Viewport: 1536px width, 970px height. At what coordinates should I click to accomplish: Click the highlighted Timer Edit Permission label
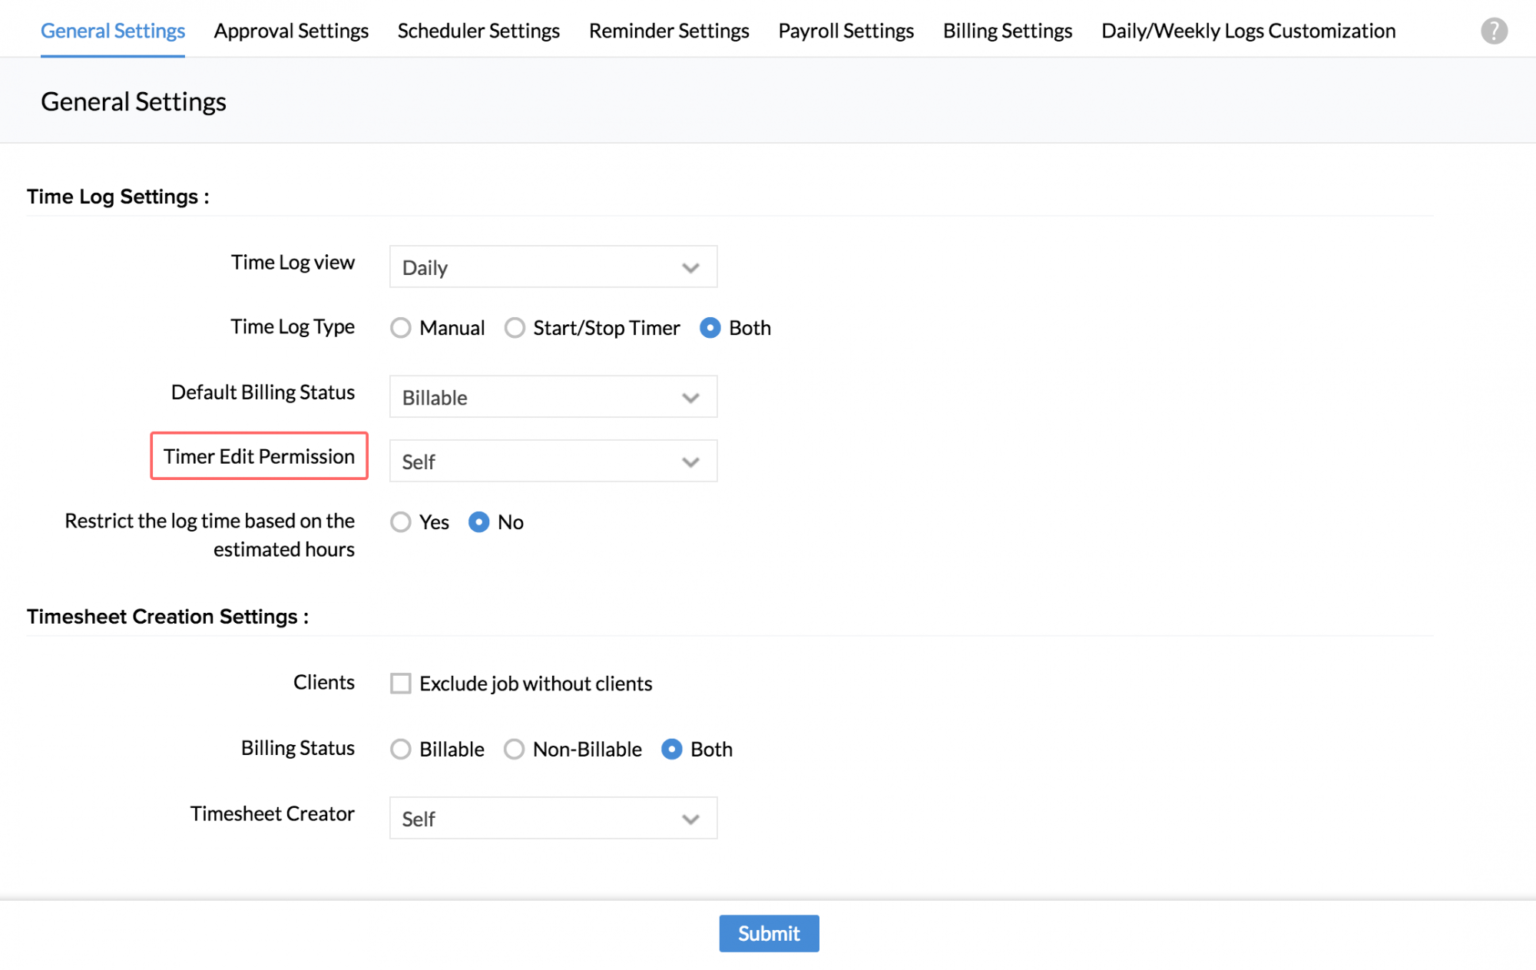coord(258,456)
